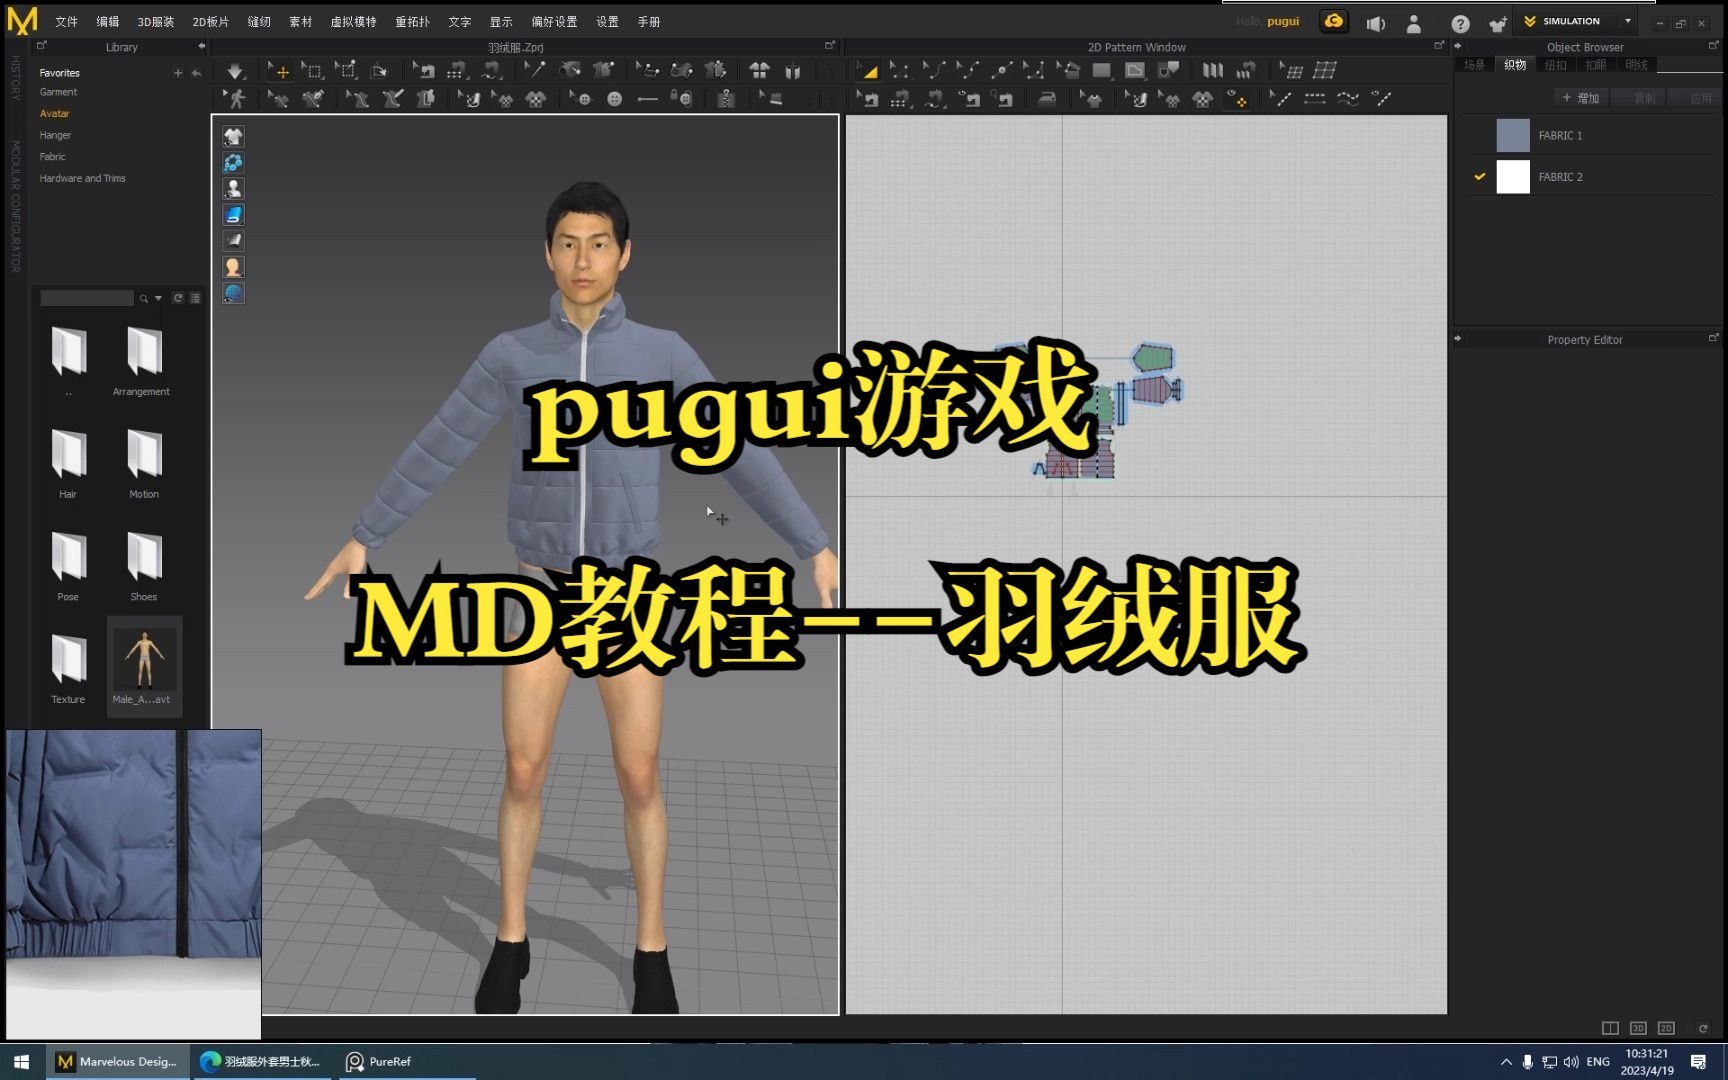Toggle garment display icon in 3D viewport
The height and width of the screenshot is (1080, 1728).
point(233,136)
